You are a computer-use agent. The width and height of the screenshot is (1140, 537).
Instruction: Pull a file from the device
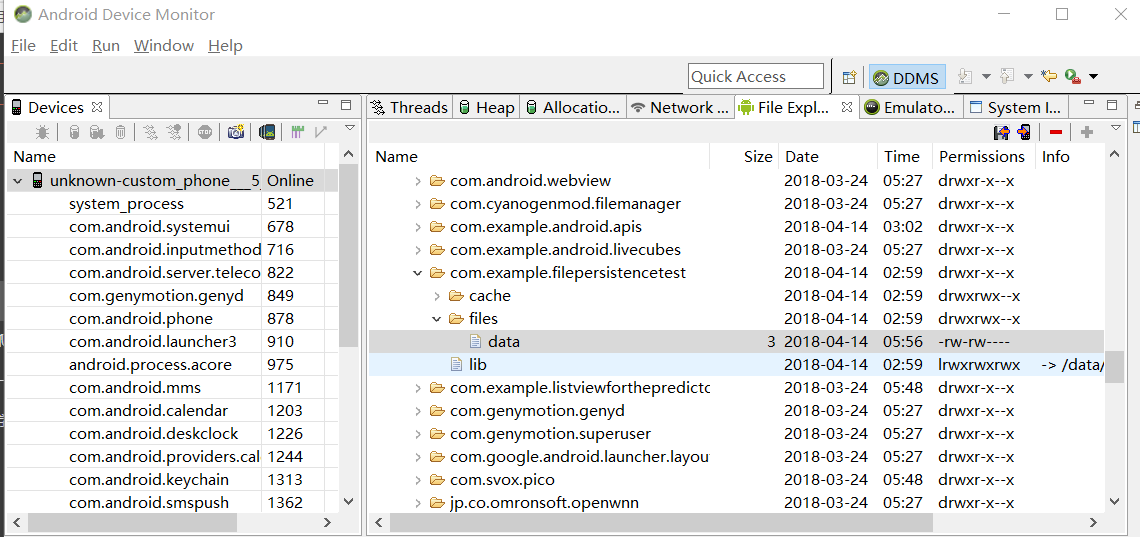click(1001, 132)
